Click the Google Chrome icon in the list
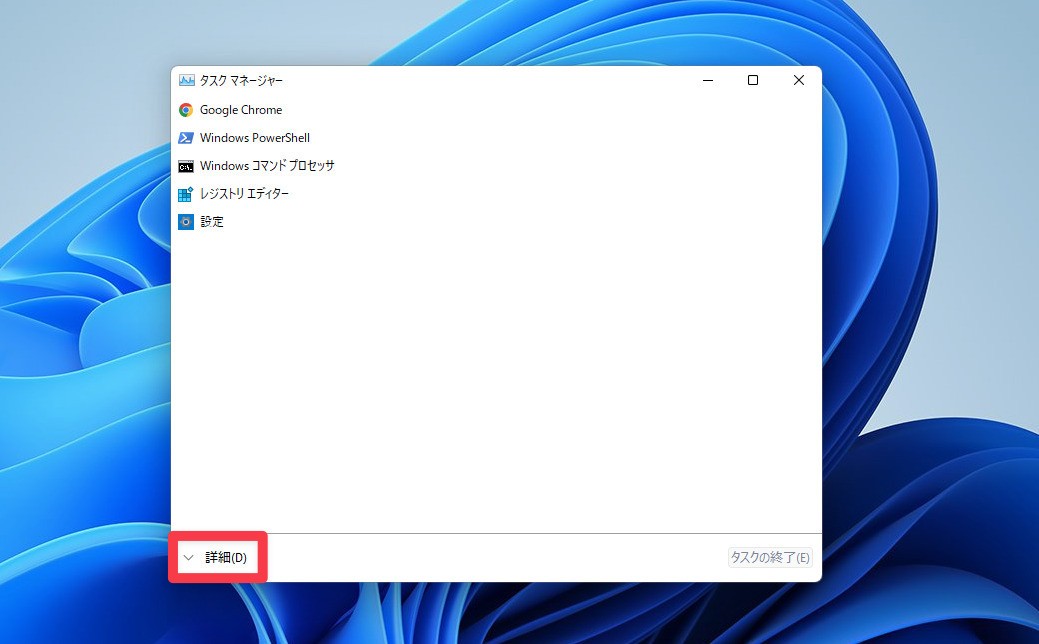The height and width of the screenshot is (644, 1039). 186,110
